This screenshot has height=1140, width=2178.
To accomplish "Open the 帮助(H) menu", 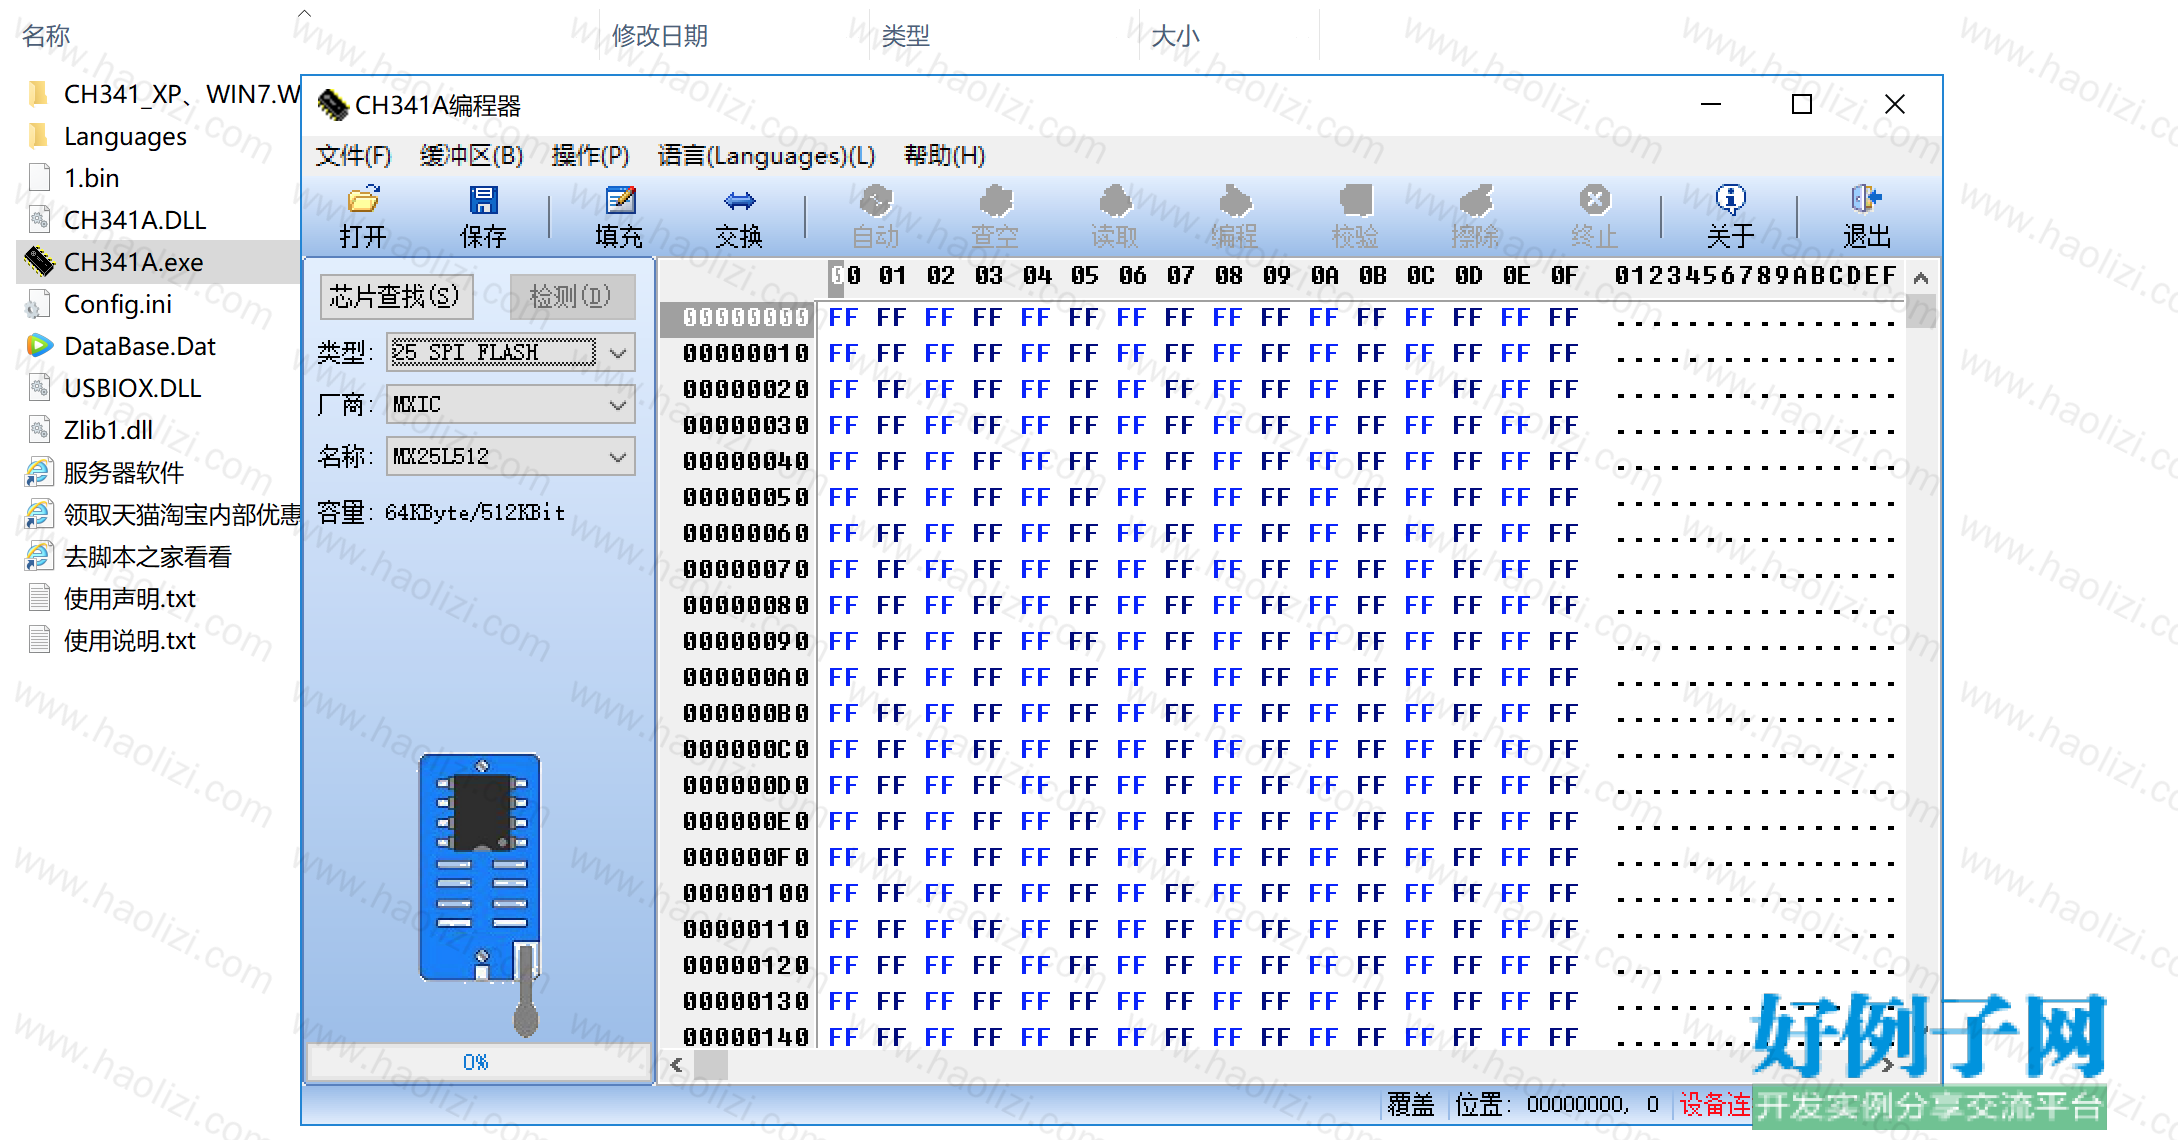I will point(944,156).
